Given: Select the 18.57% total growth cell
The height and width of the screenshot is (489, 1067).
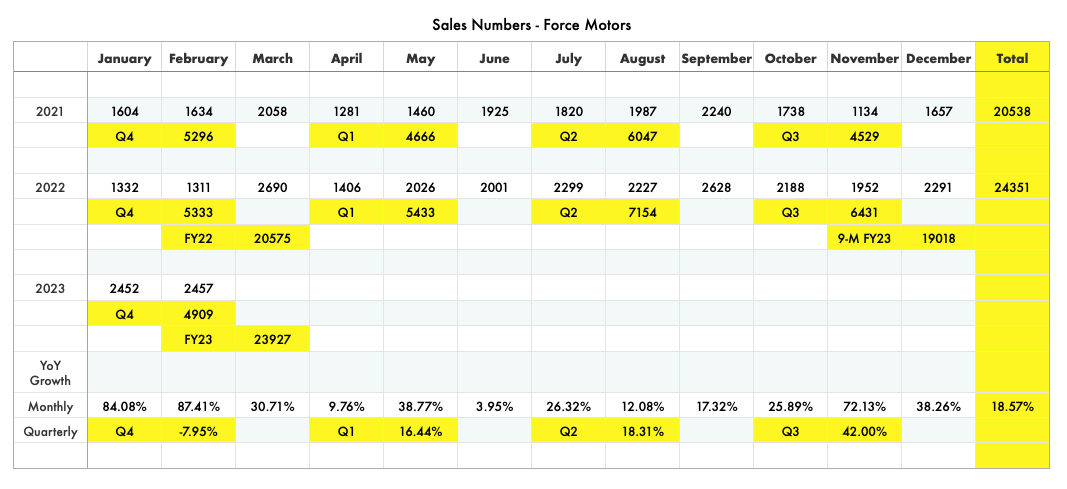Looking at the screenshot, I should pos(1012,407).
